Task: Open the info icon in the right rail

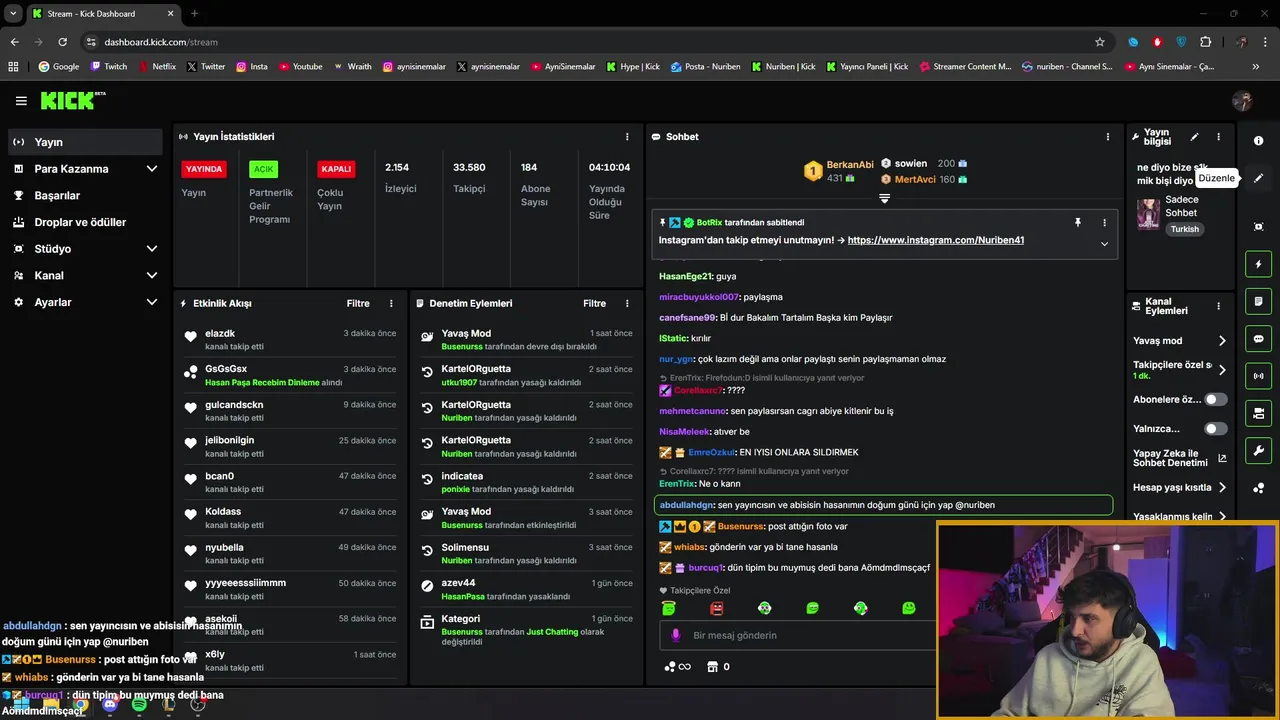Action: pos(1258,141)
